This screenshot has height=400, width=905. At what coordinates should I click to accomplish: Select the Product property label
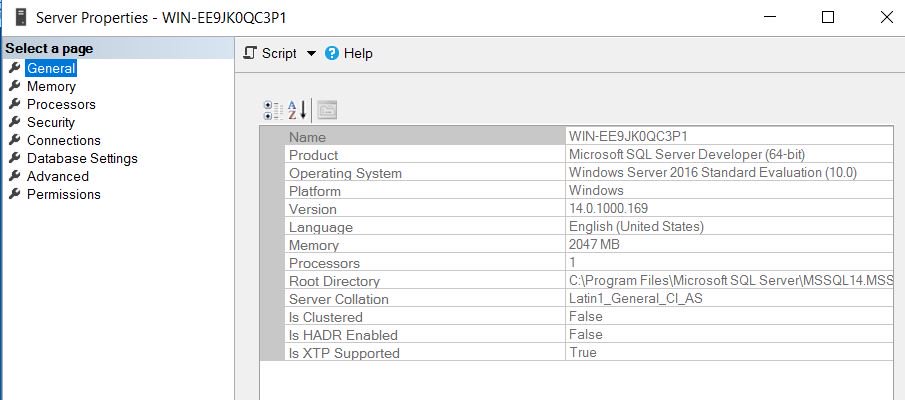(x=313, y=155)
